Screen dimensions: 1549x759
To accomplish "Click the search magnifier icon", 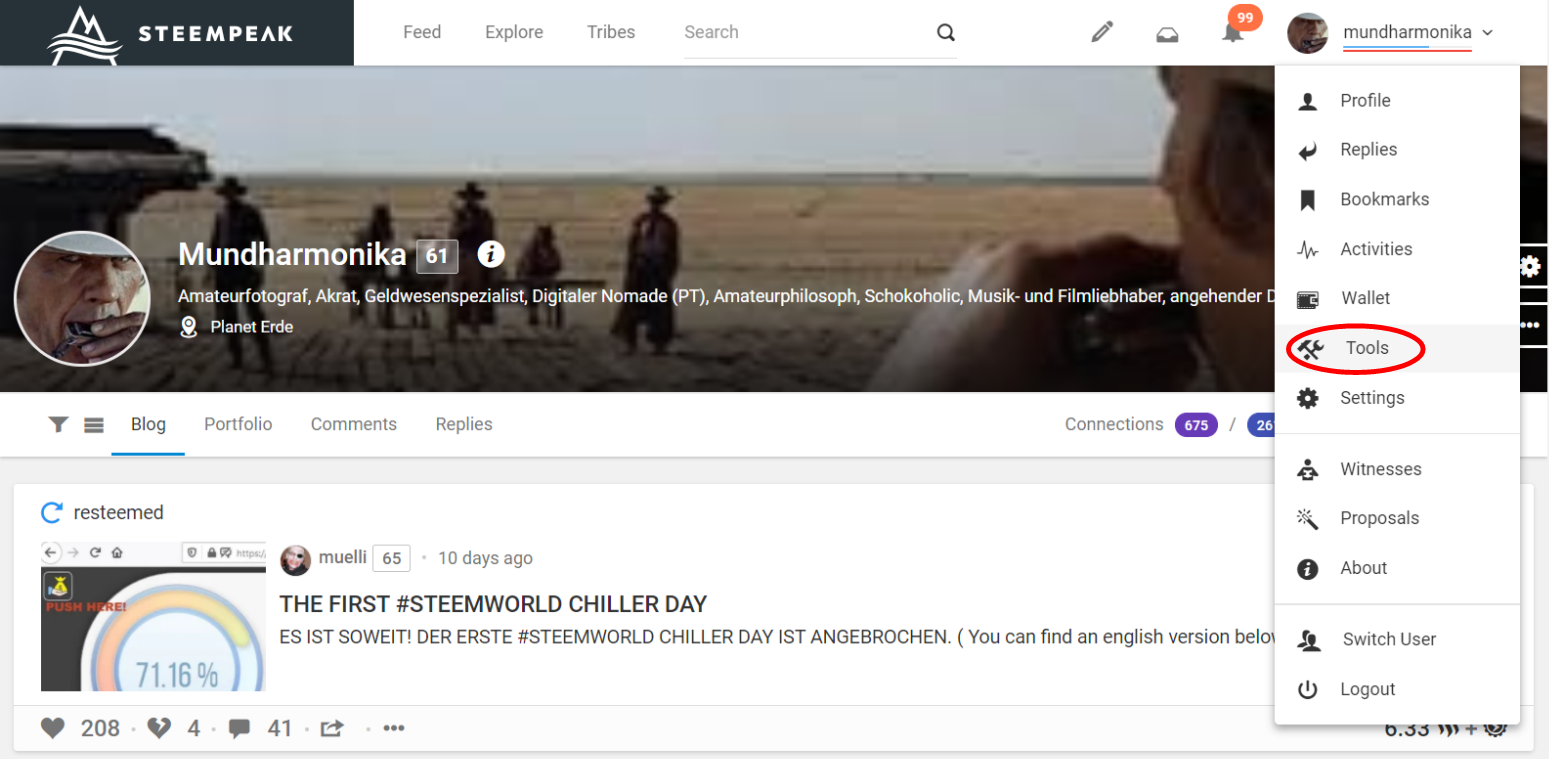I will [x=945, y=33].
